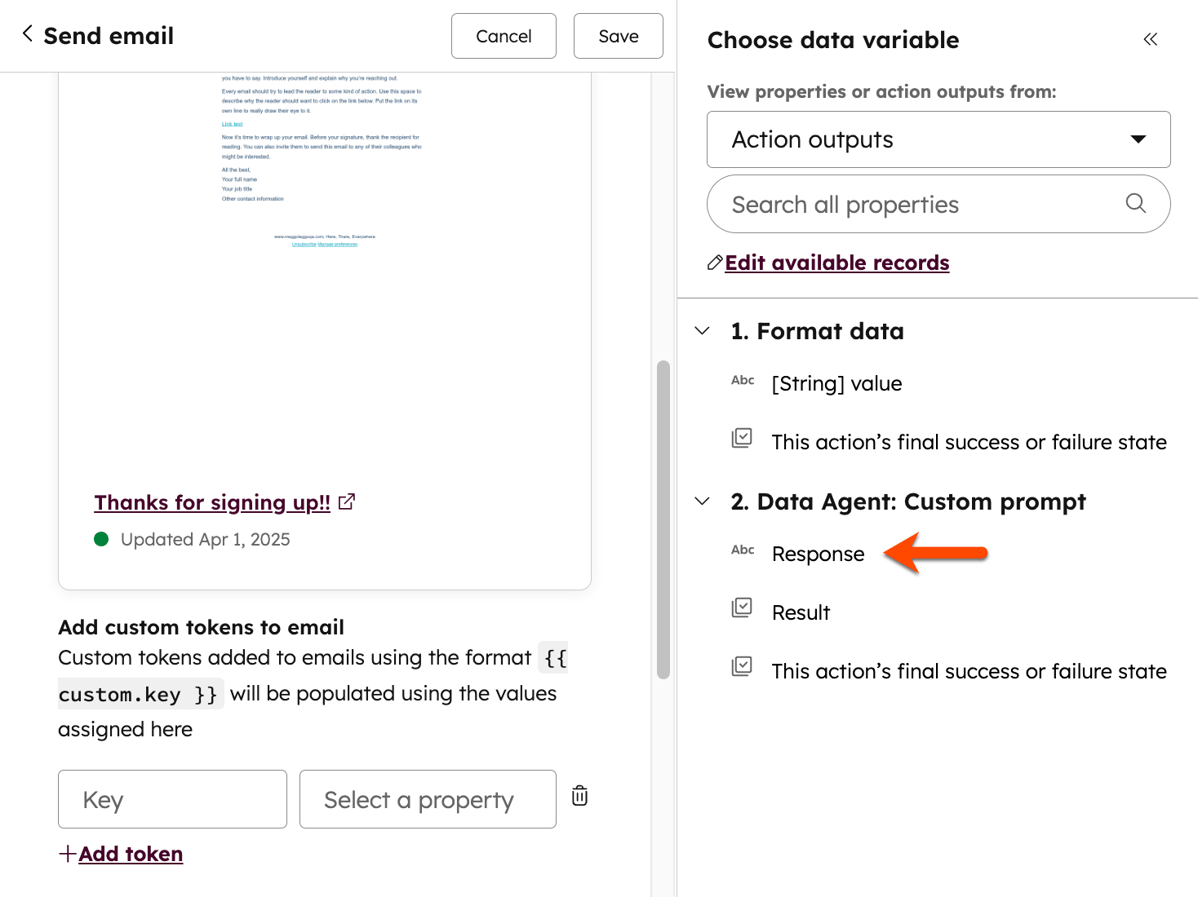1198x897 pixels.
Task: Collapse the Choose data variable panel
Action: click(1150, 39)
